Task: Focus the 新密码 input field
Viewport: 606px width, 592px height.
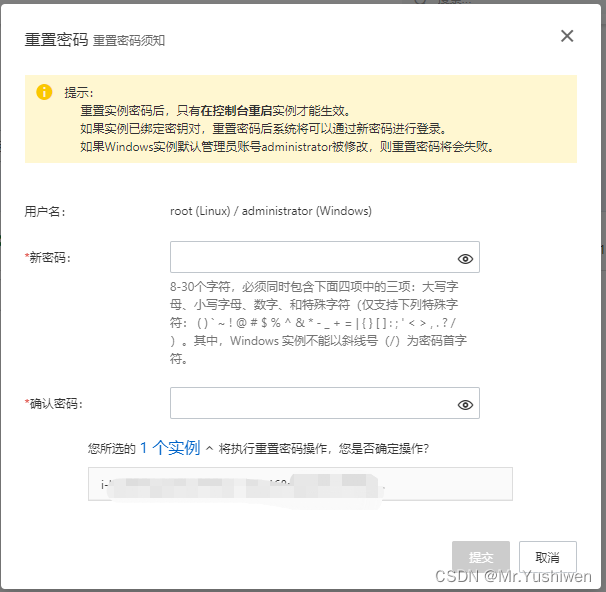Action: pos(310,258)
